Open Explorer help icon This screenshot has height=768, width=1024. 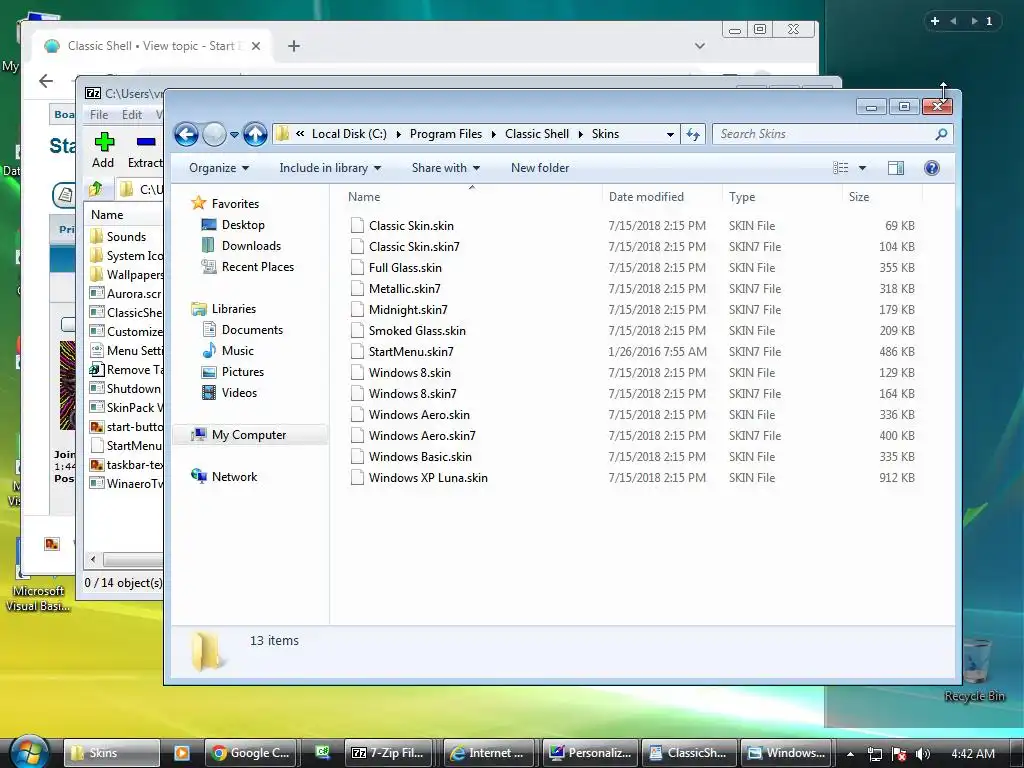932,168
